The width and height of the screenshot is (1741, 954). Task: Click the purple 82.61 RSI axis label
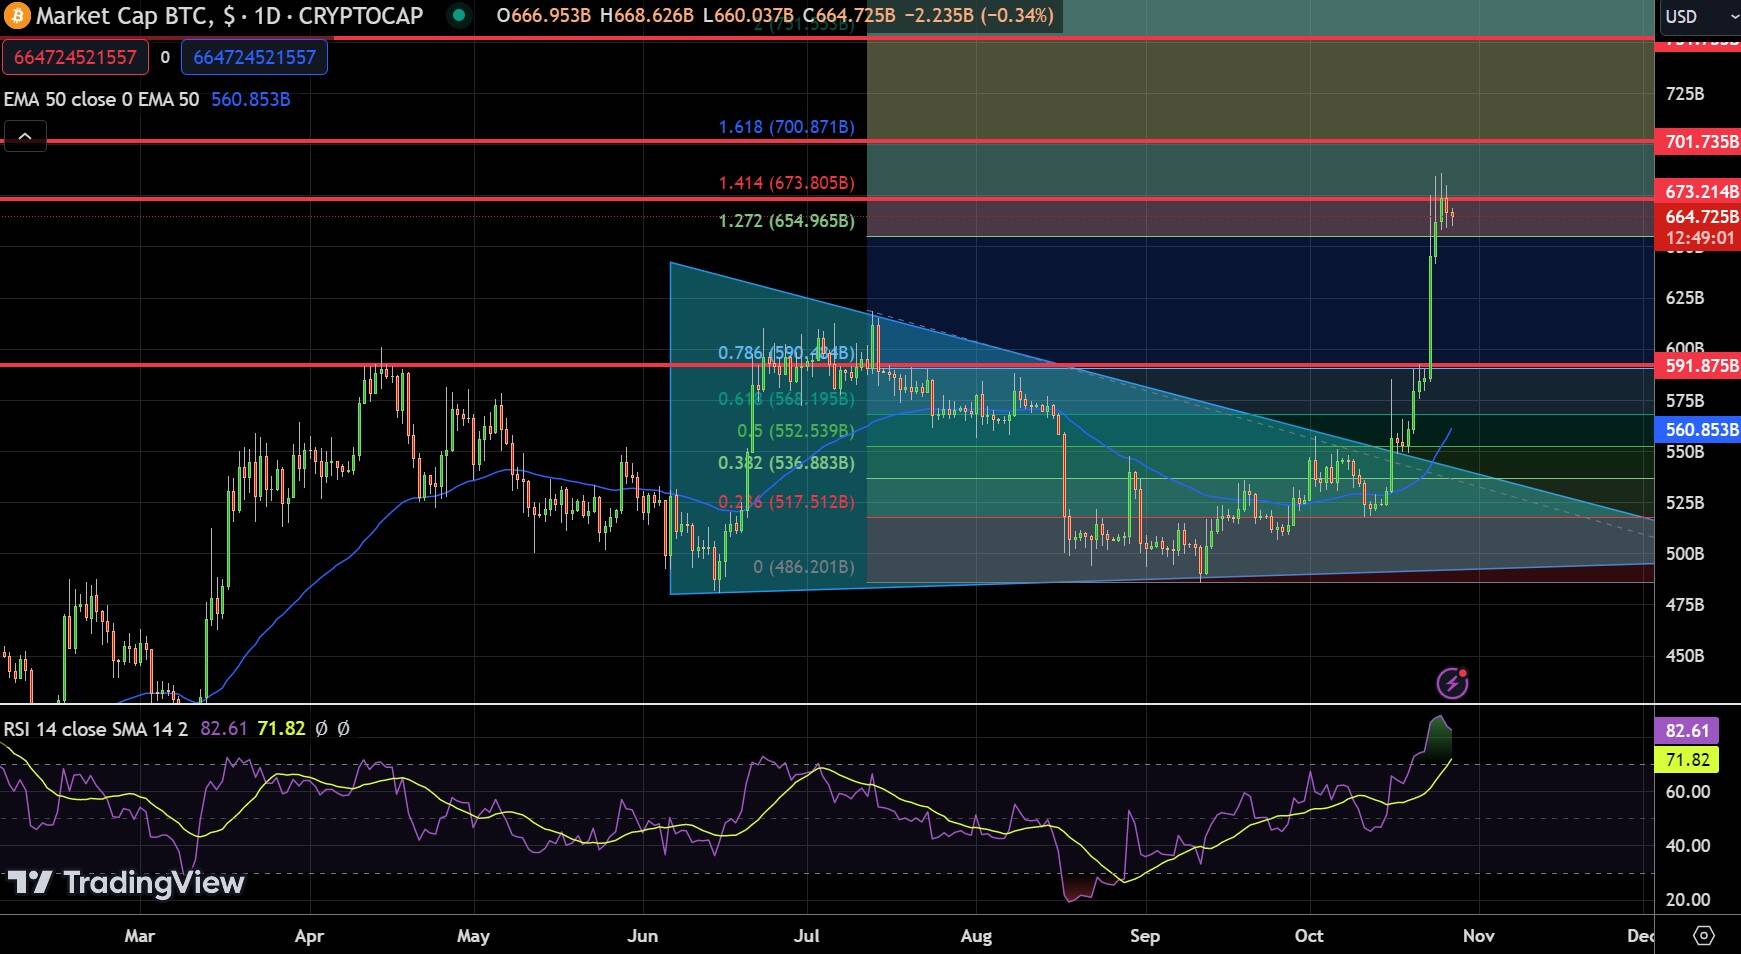coord(1687,731)
